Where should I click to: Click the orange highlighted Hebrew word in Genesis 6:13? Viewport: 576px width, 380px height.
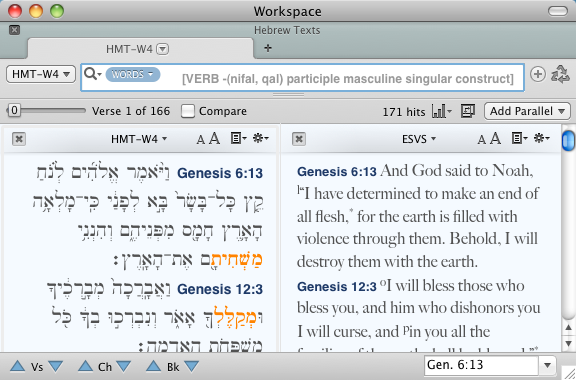[236, 260]
